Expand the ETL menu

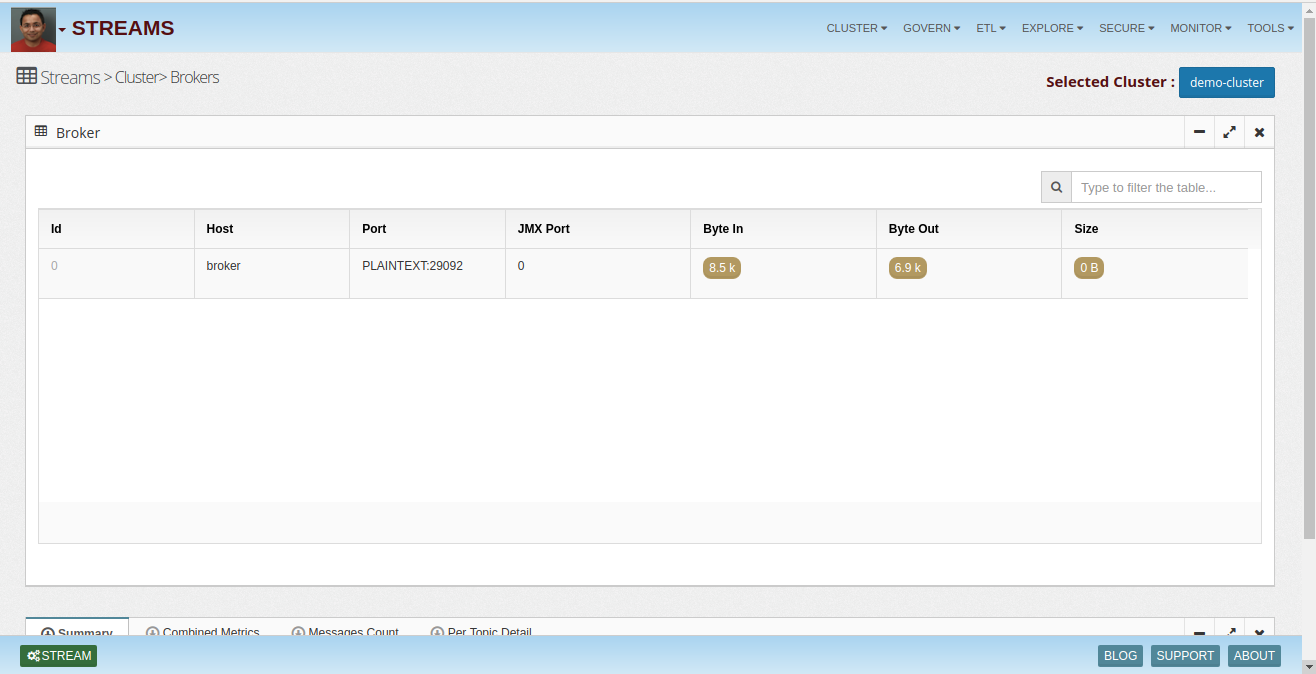(x=990, y=28)
